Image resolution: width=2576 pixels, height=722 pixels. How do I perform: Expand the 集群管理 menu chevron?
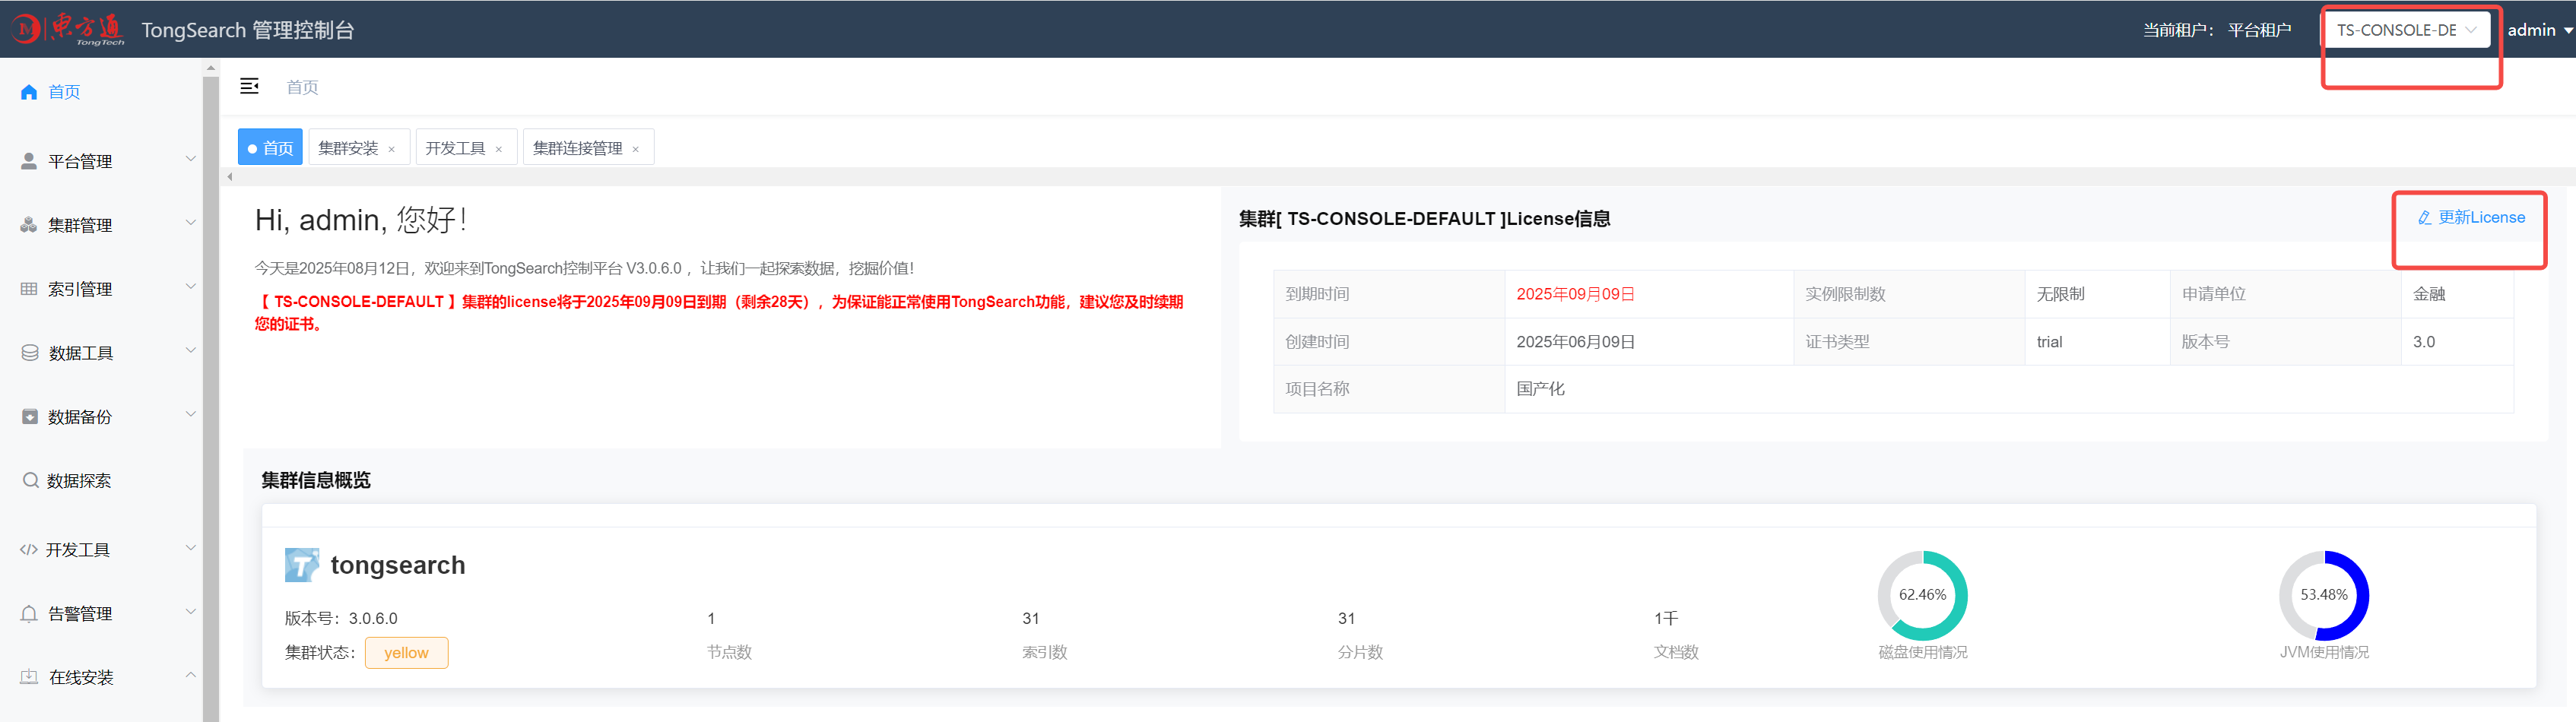point(191,223)
